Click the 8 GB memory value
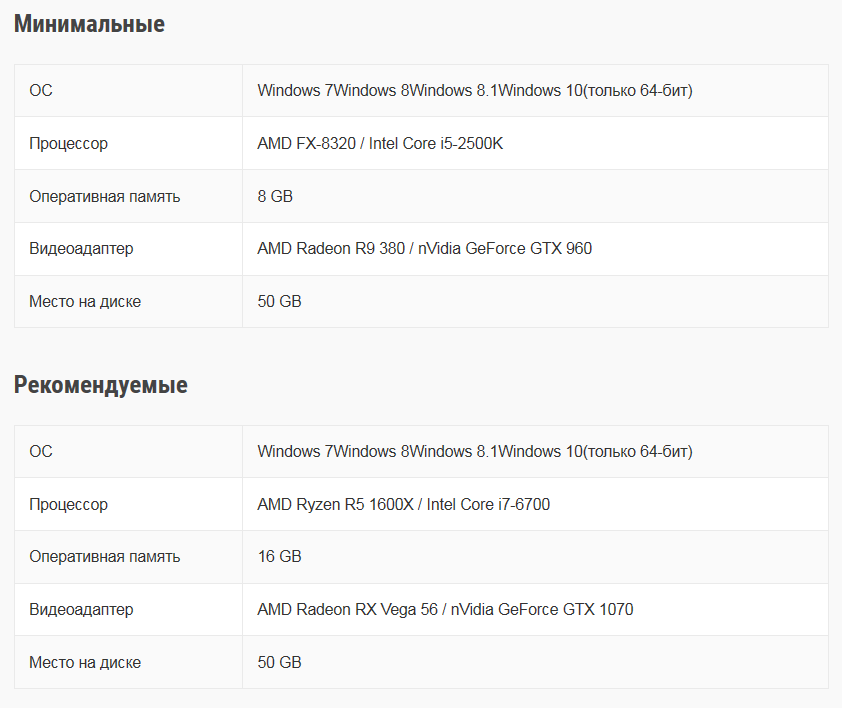The image size is (842, 708). click(x=275, y=197)
